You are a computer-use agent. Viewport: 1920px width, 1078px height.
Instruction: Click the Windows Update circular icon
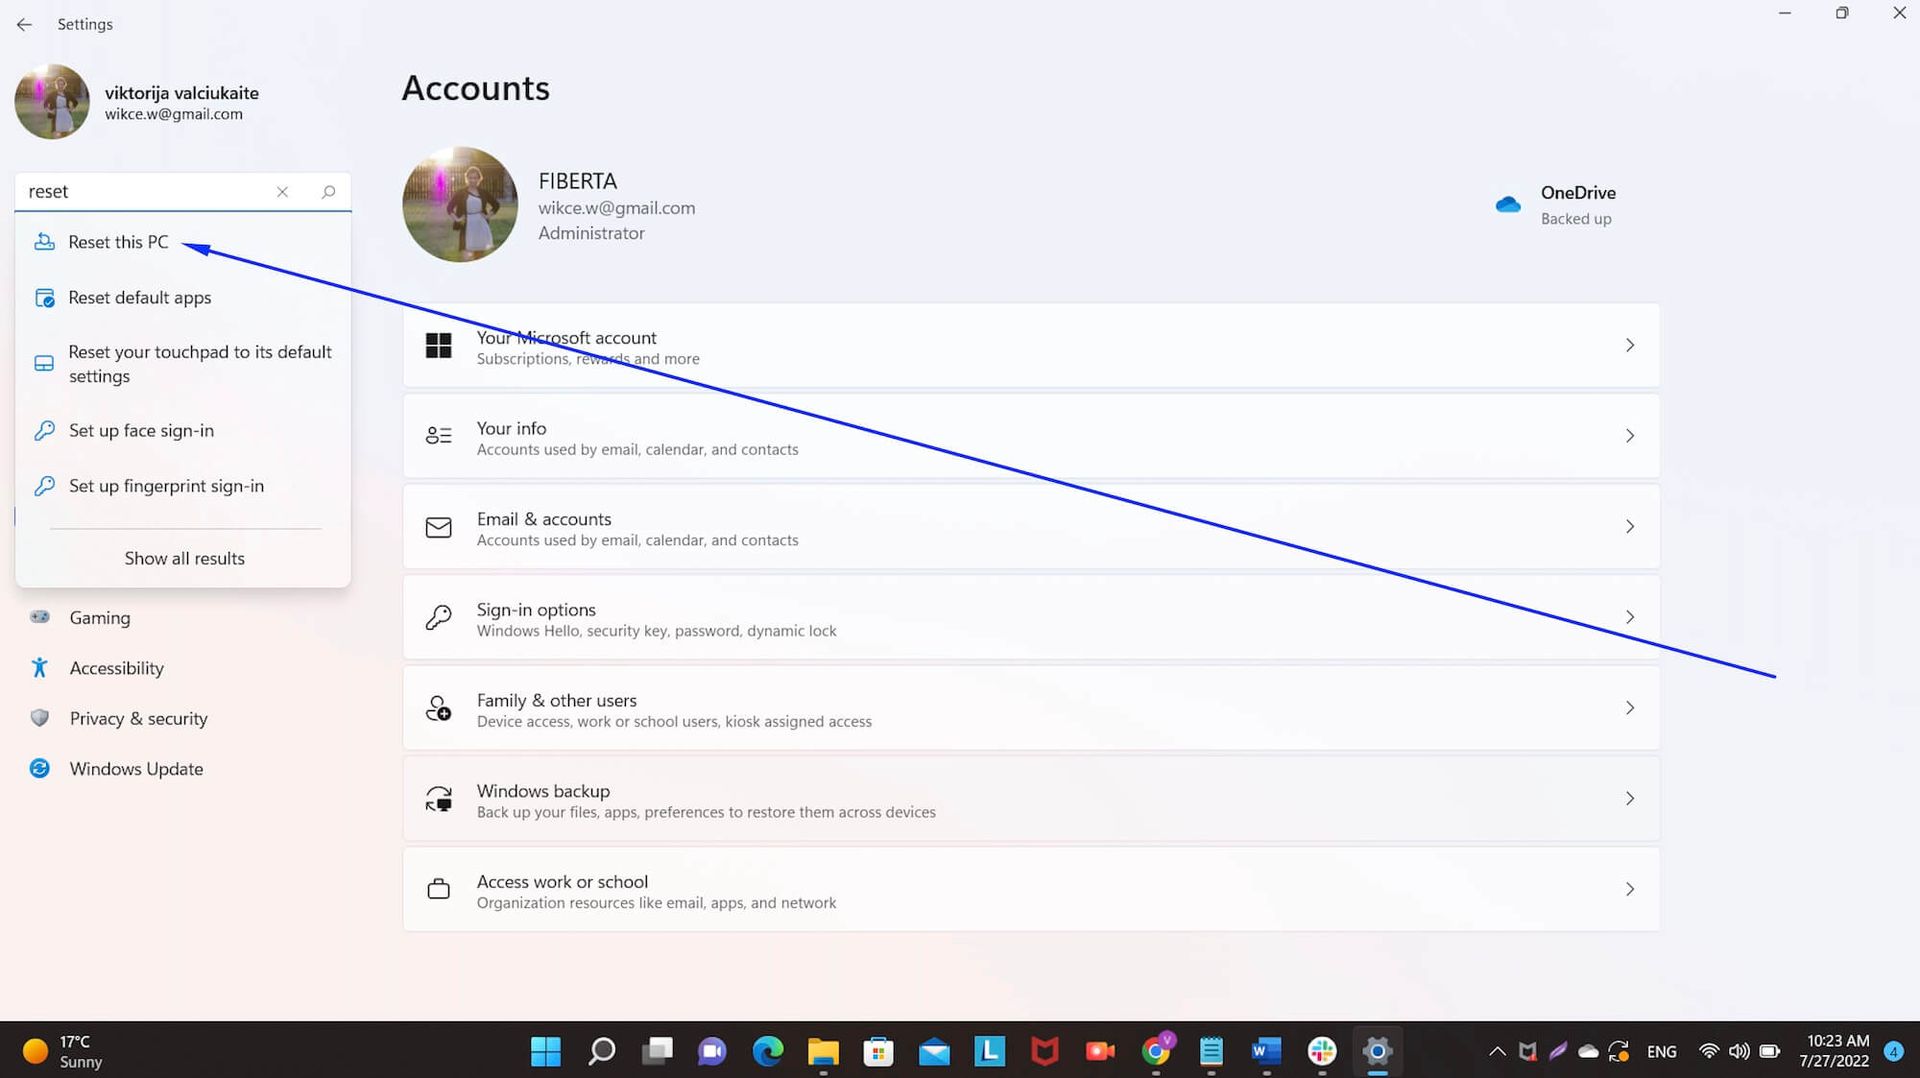(x=40, y=768)
